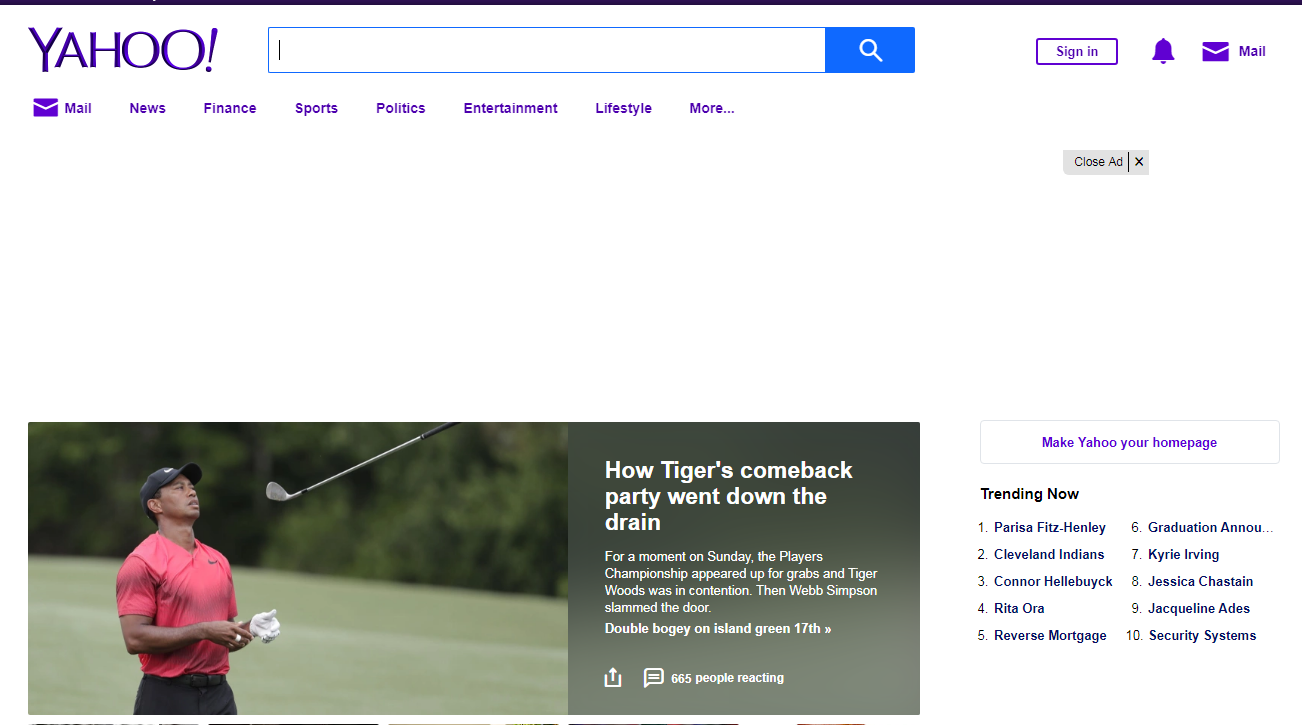The height and width of the screenshot is (725, 1302).
Task: Open the Lifestyle section
Action: click(x=623, y=108)
